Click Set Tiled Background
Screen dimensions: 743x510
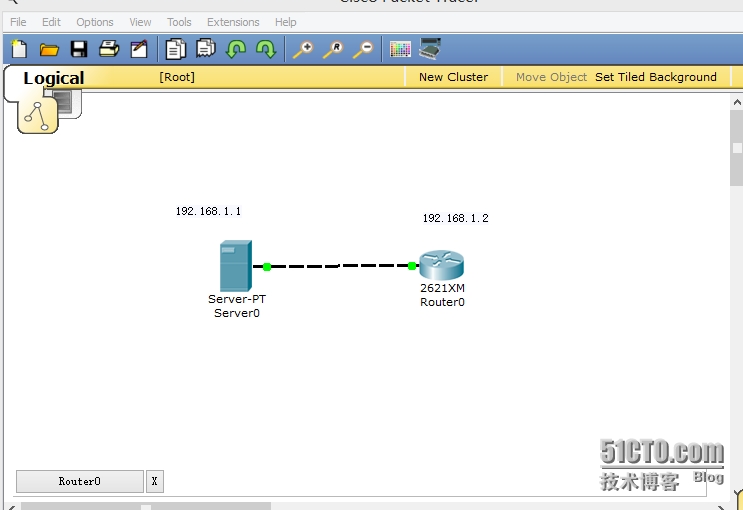point(656,77)
